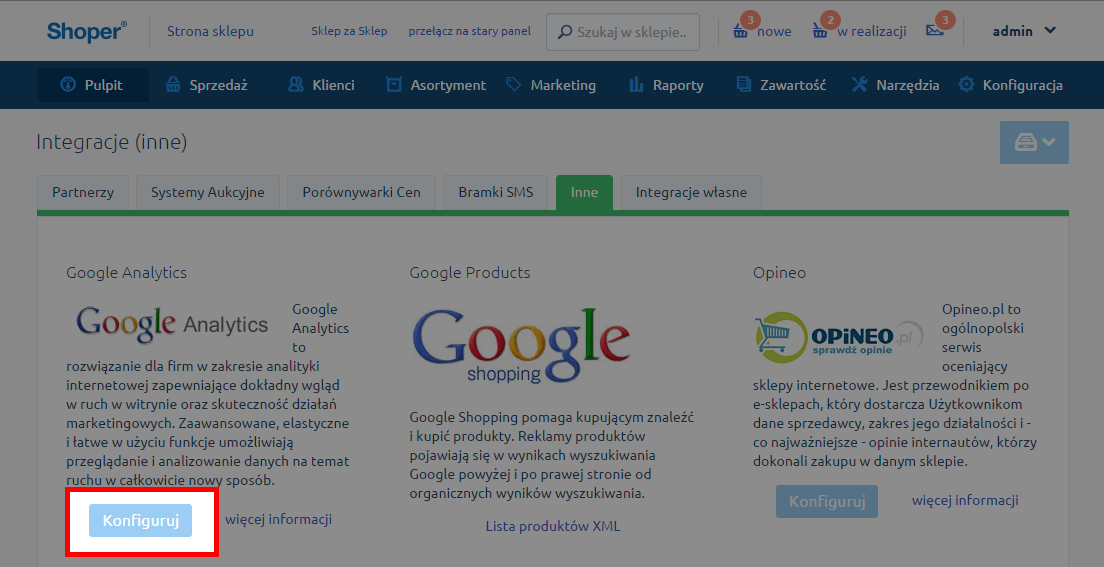Open the Asortyment menu
Image resolution: width=1104 pixels, height=567 pixels.
436,85
